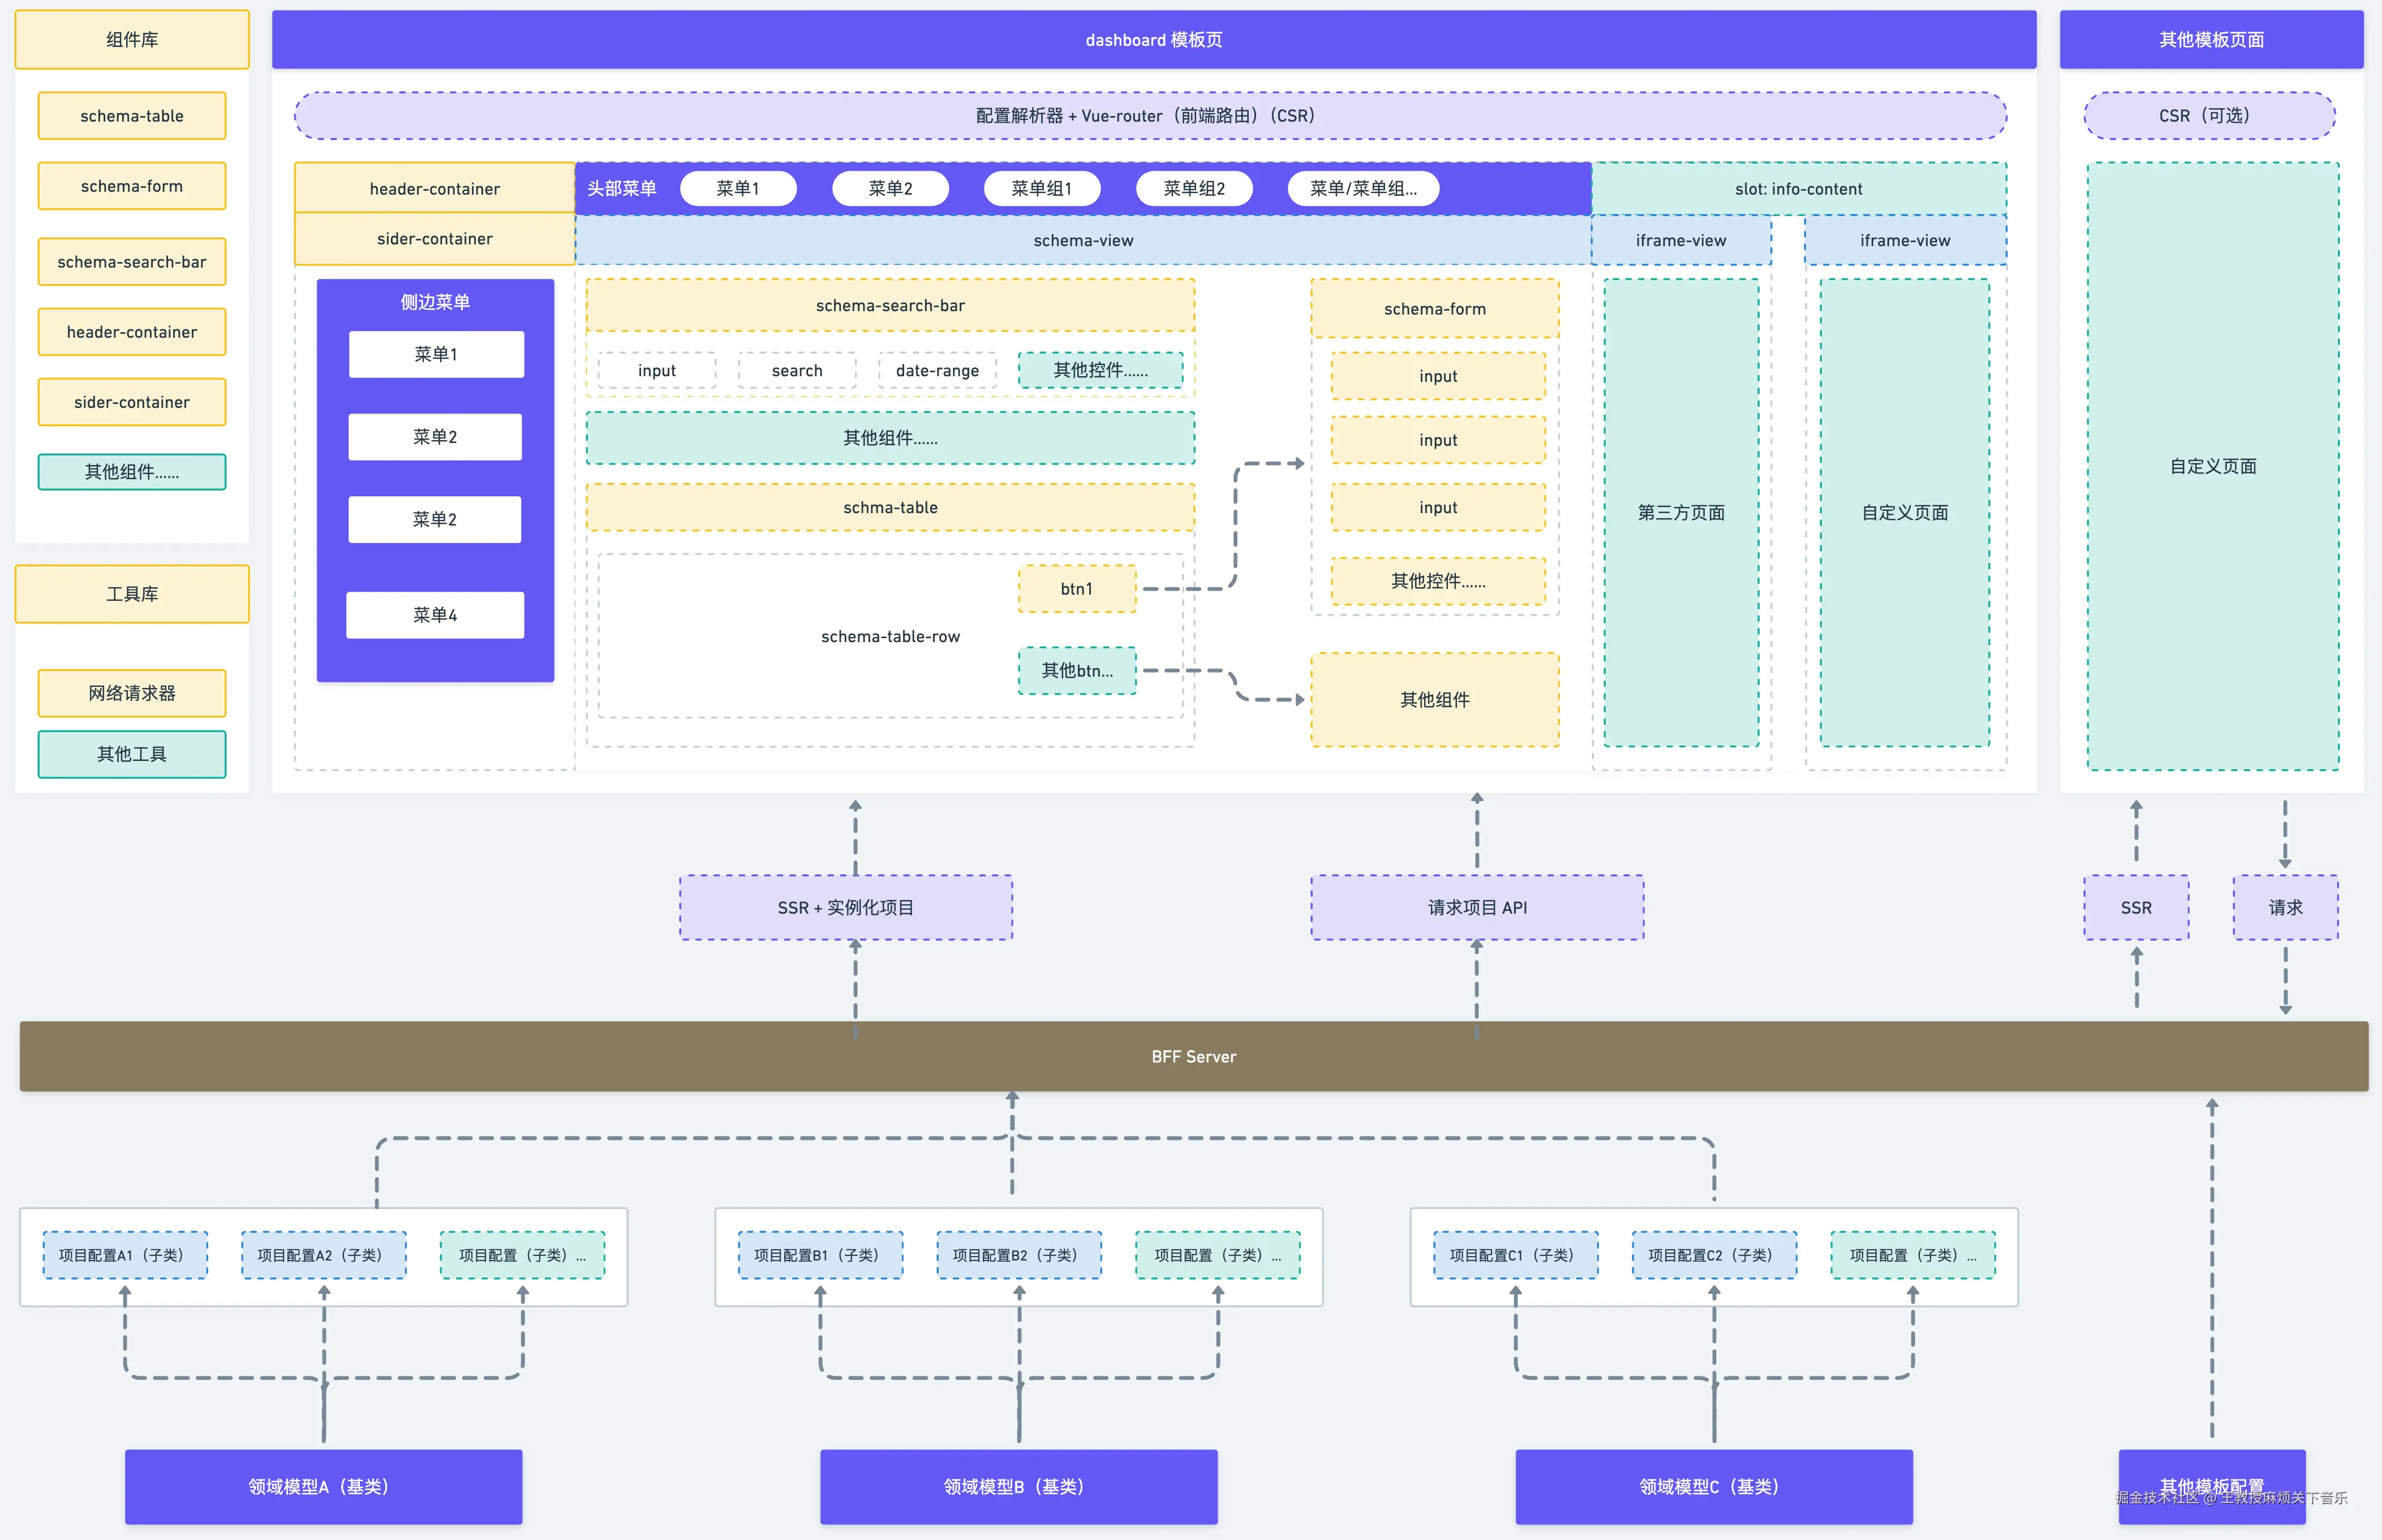Click the dashboard 模板页 title bar
The width and height of the screenshot is (2382, 1540).
(1153, 40)
